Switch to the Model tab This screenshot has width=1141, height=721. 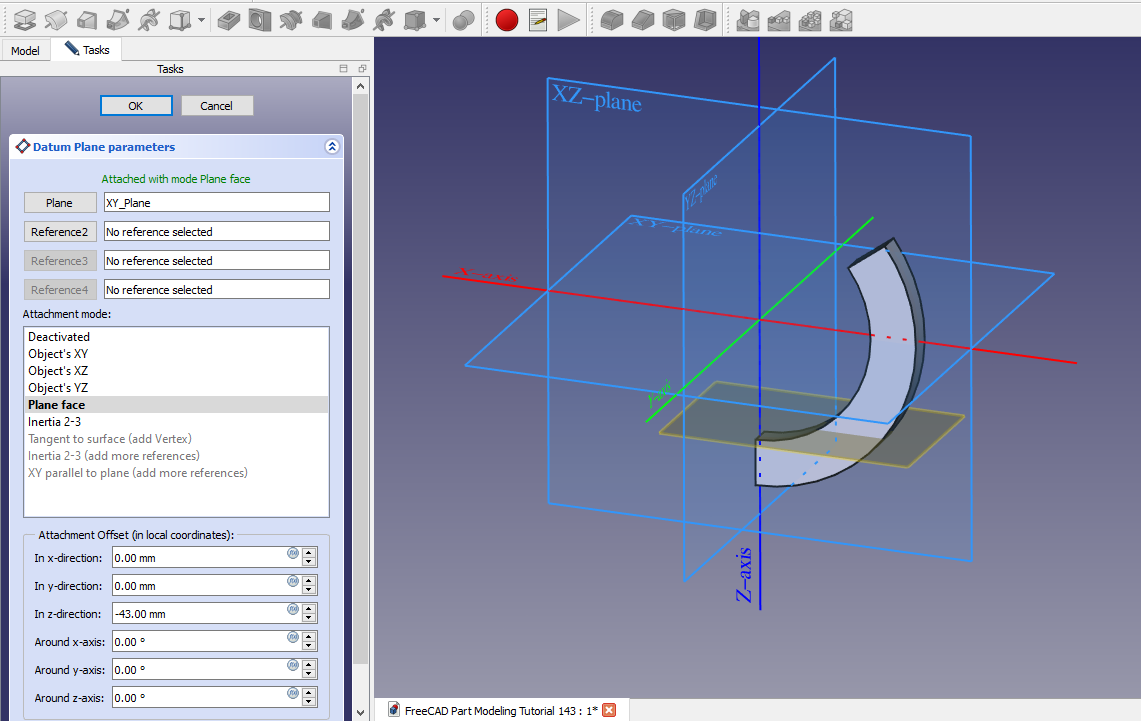pyautogui.click(x=25, y=50)
